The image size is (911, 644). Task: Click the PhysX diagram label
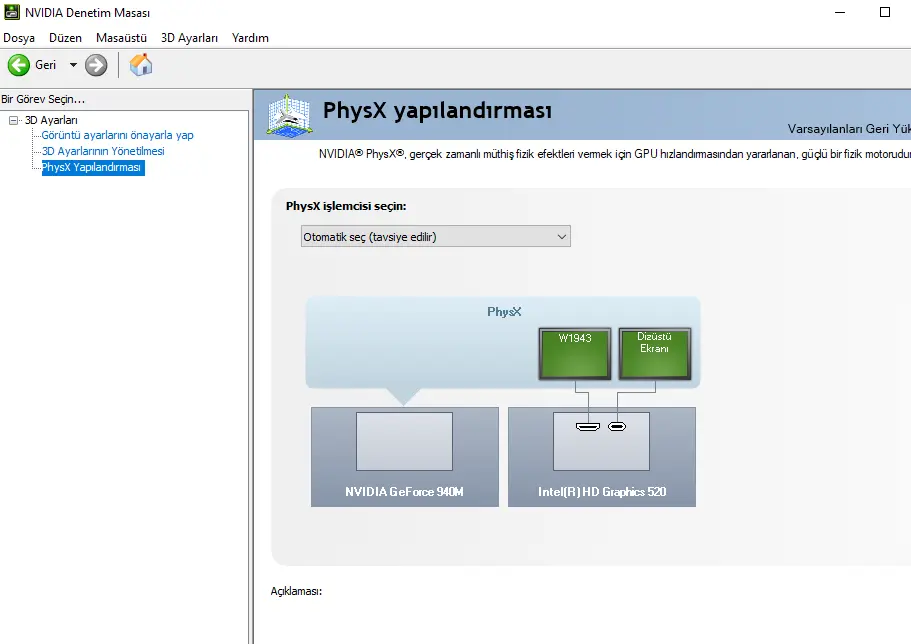click(504, 312)
